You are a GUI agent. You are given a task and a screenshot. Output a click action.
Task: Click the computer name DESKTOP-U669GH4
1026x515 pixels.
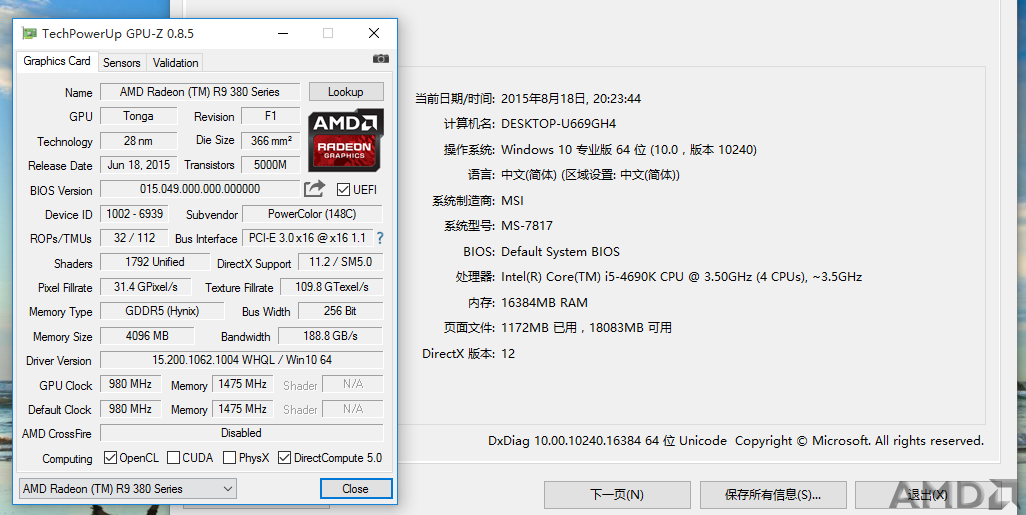click(558, 124)
